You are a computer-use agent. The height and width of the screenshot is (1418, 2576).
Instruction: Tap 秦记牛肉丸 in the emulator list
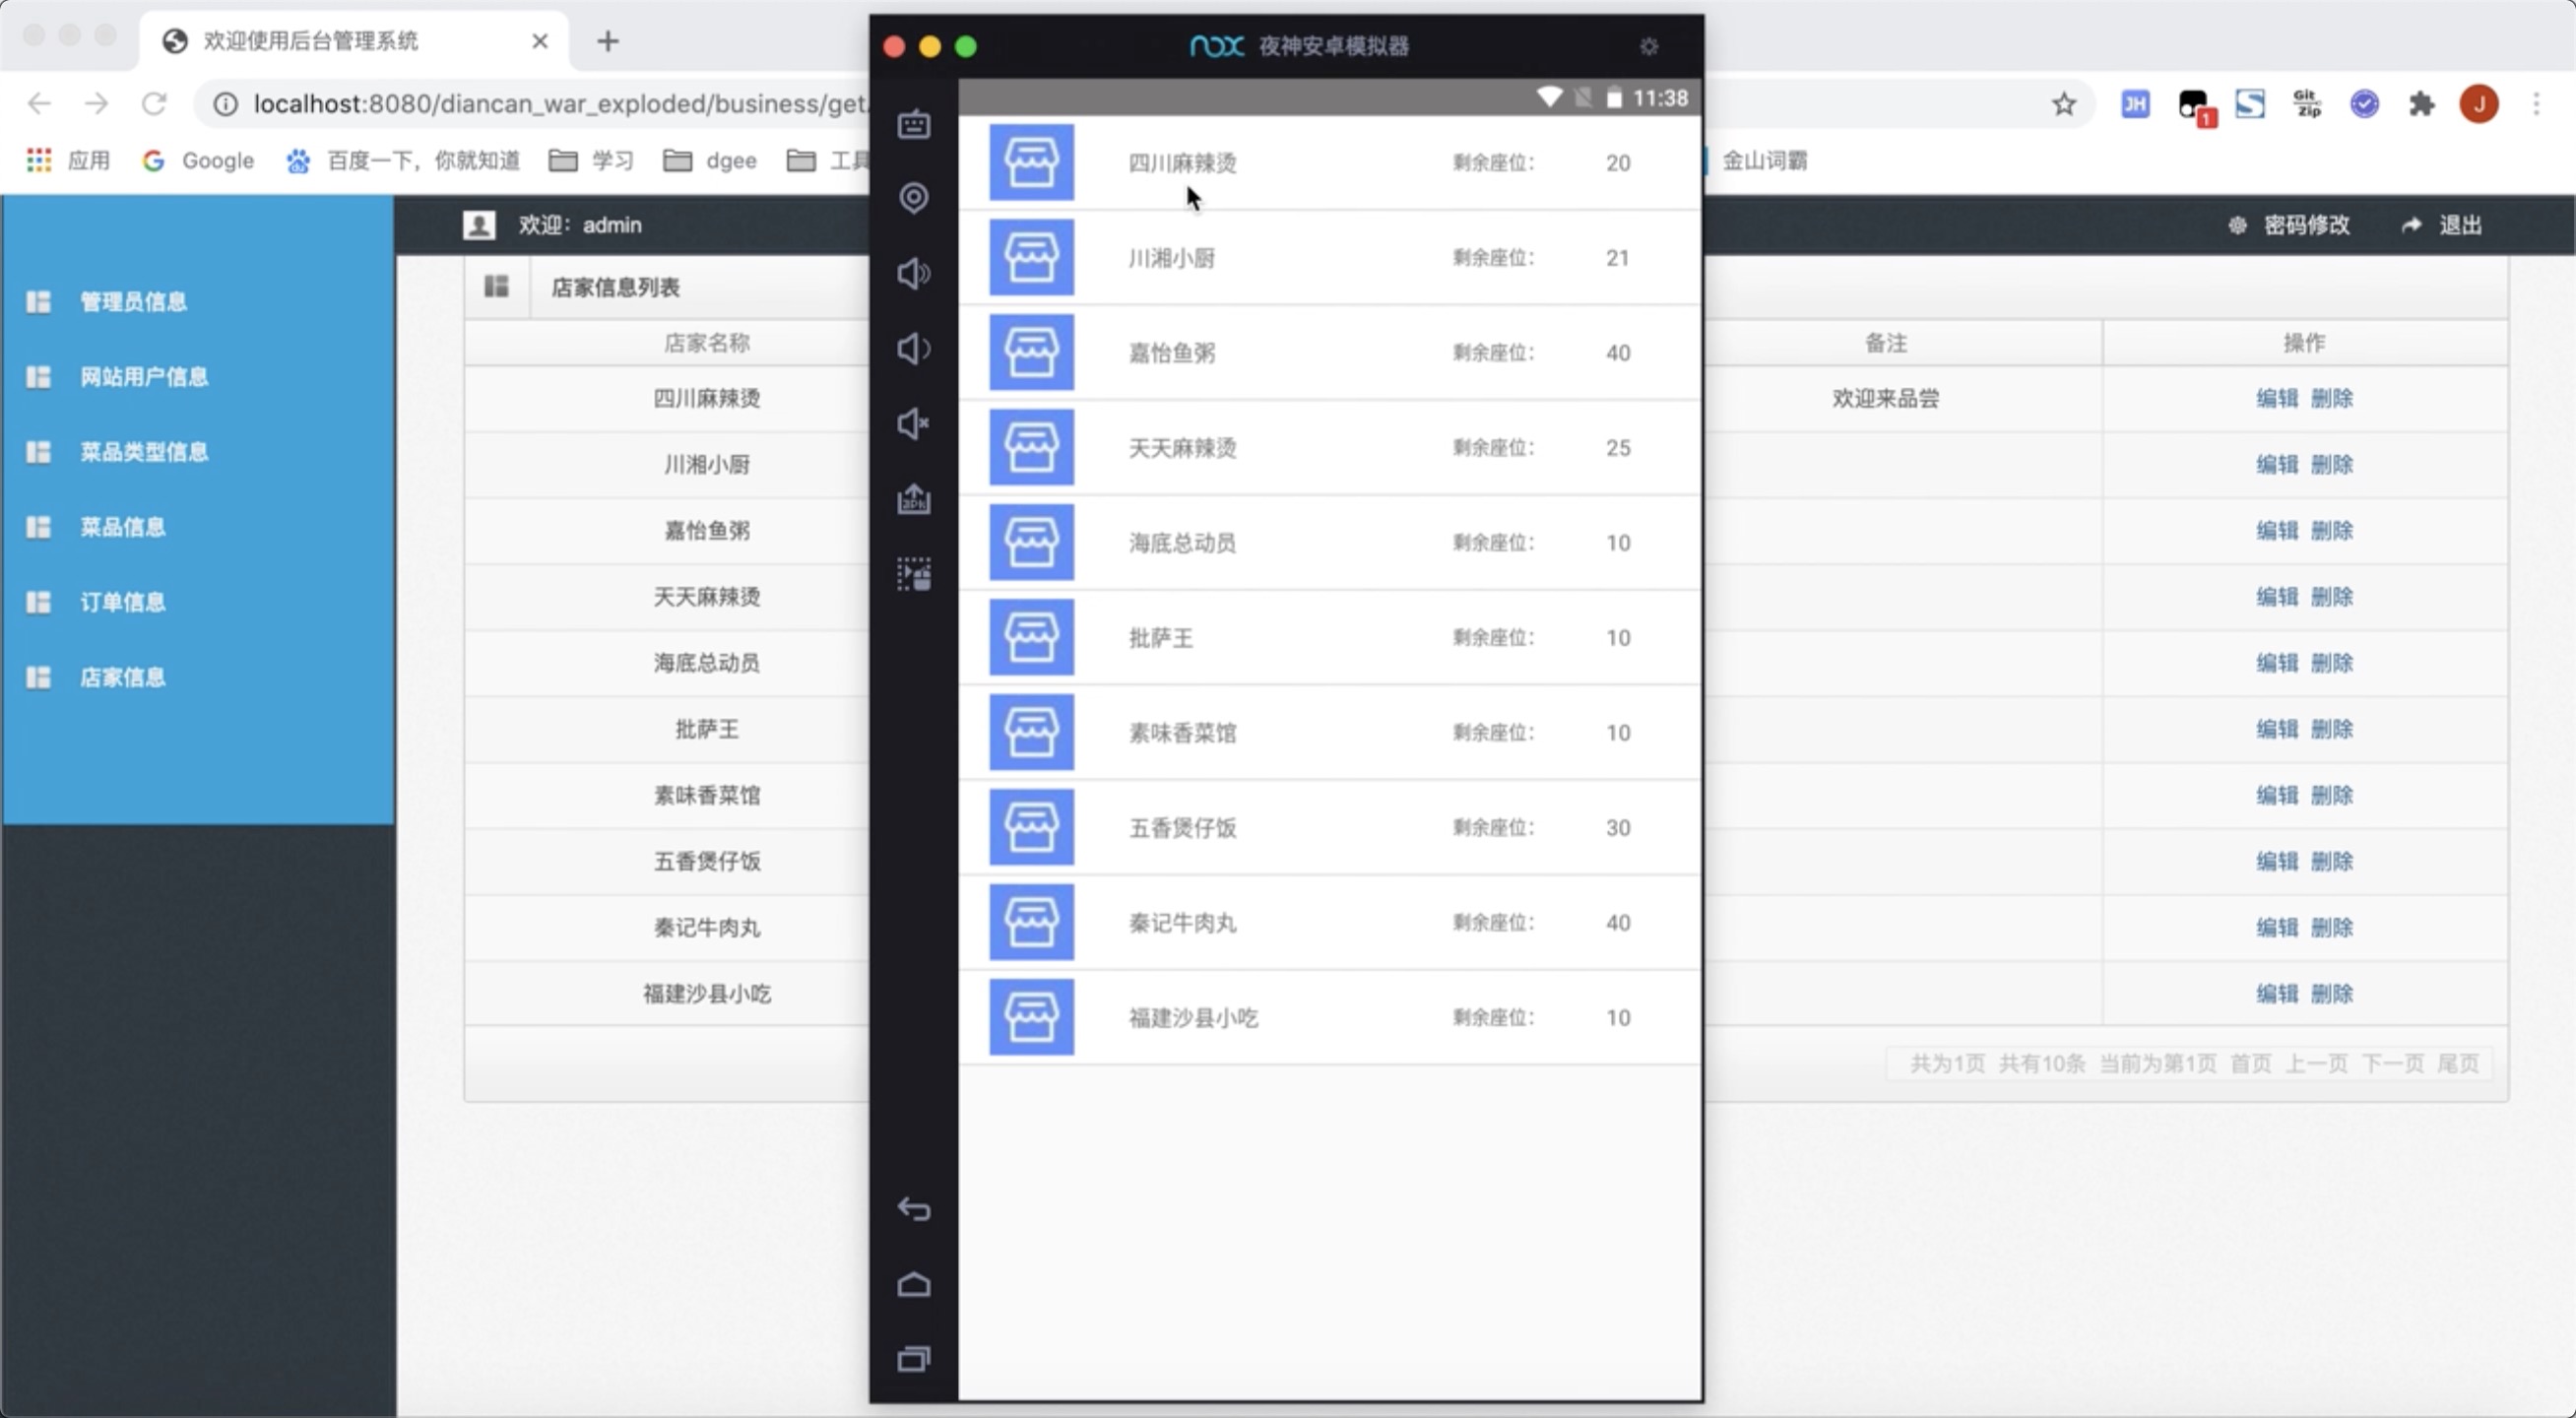point(1182,923)
